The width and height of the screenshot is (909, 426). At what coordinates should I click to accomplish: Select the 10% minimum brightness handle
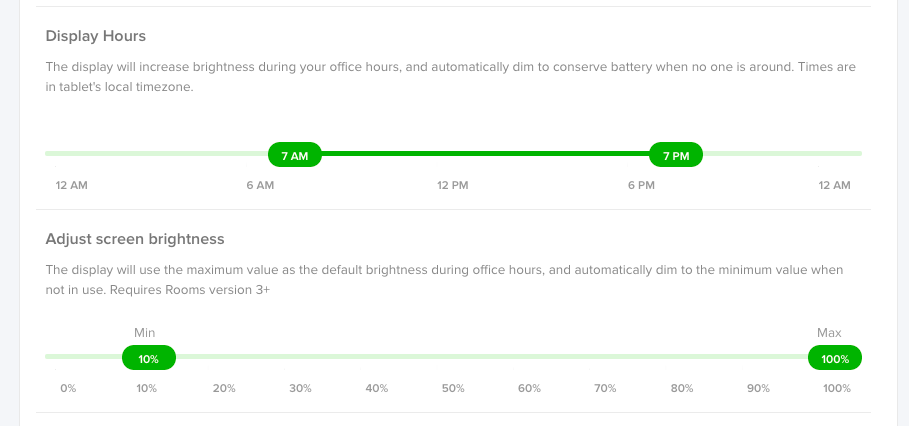[x=148, y=358]
